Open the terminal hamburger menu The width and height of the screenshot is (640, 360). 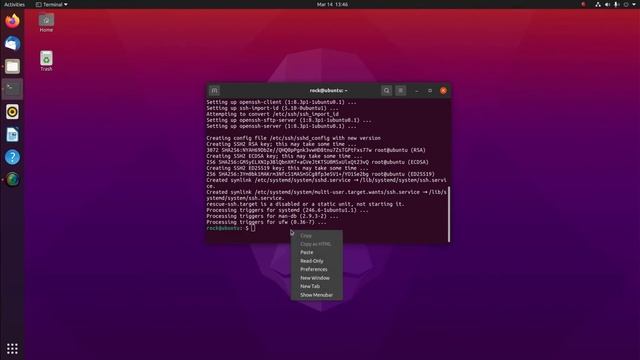[x=400, y=91]
